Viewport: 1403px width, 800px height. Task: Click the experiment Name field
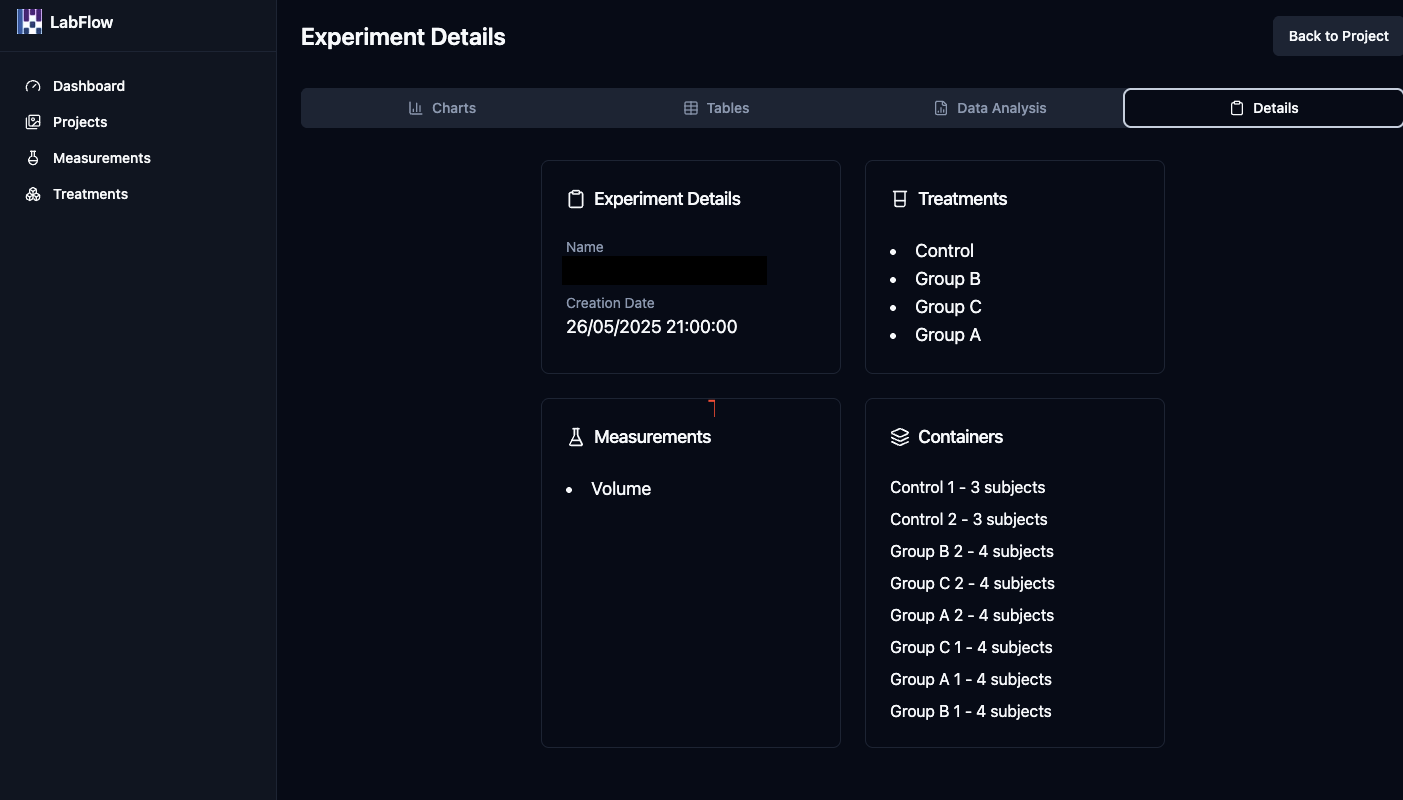click(x=664, y=270)
